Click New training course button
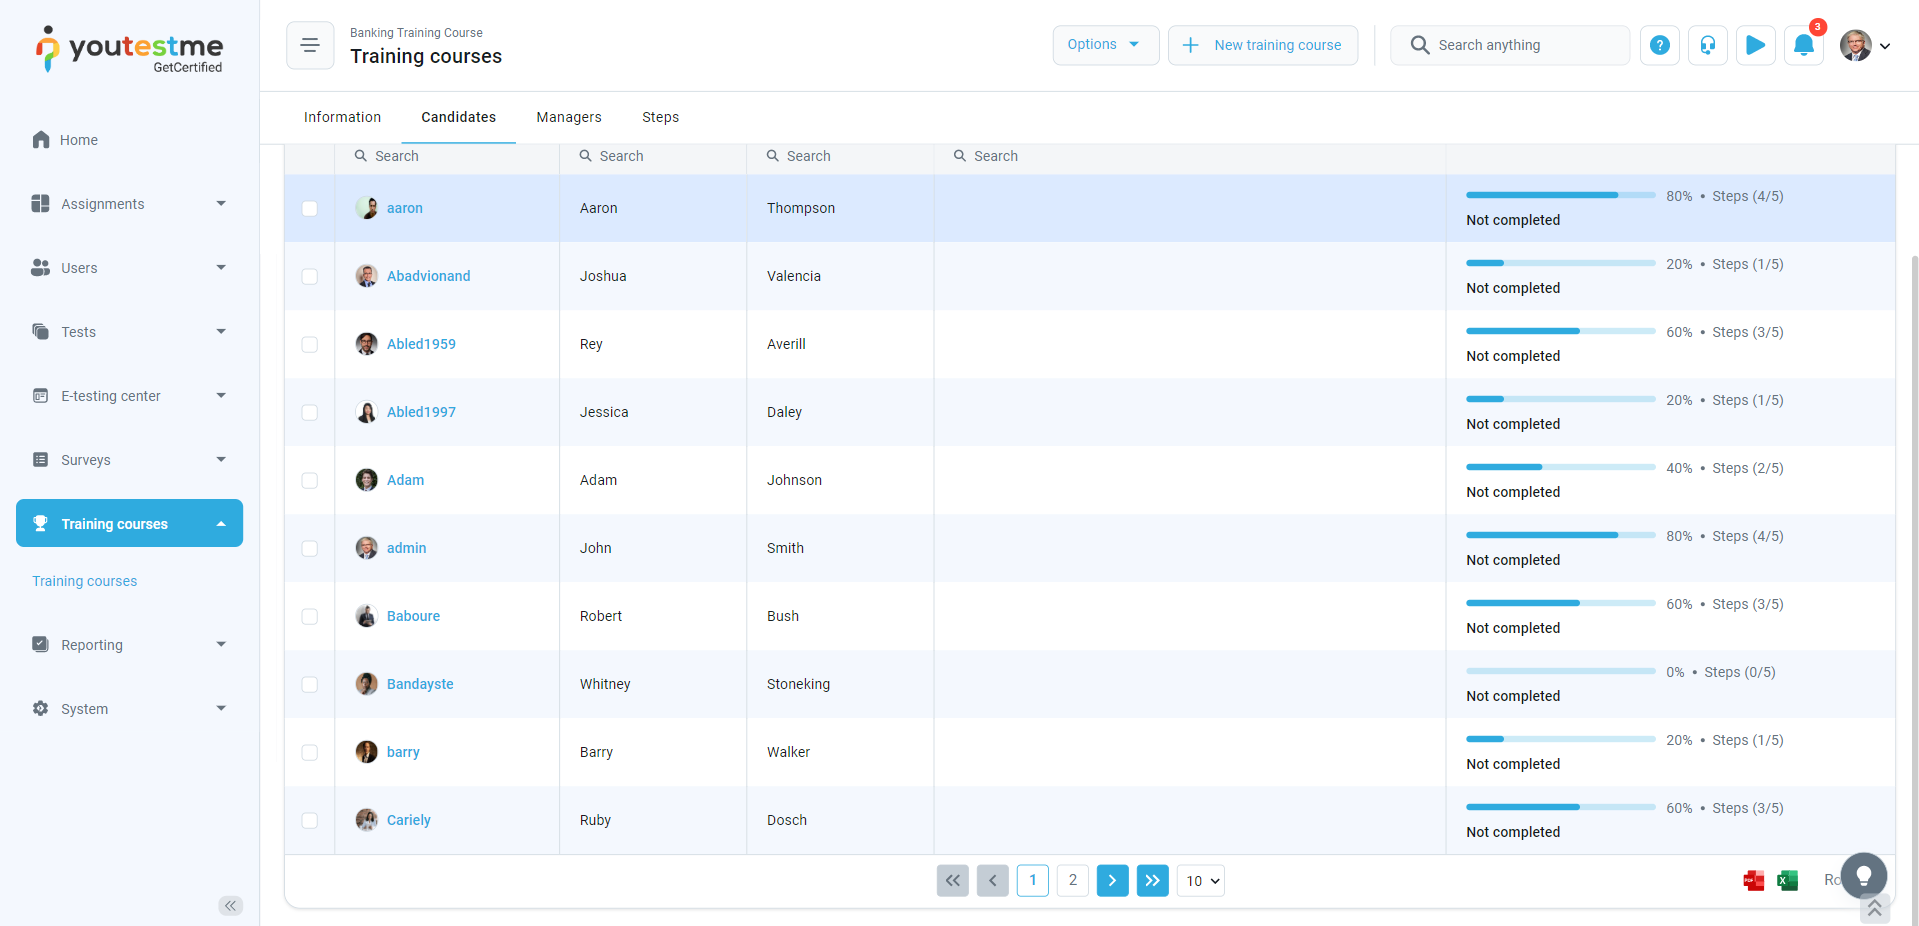1919x926 pixels. click(1262, 45)
